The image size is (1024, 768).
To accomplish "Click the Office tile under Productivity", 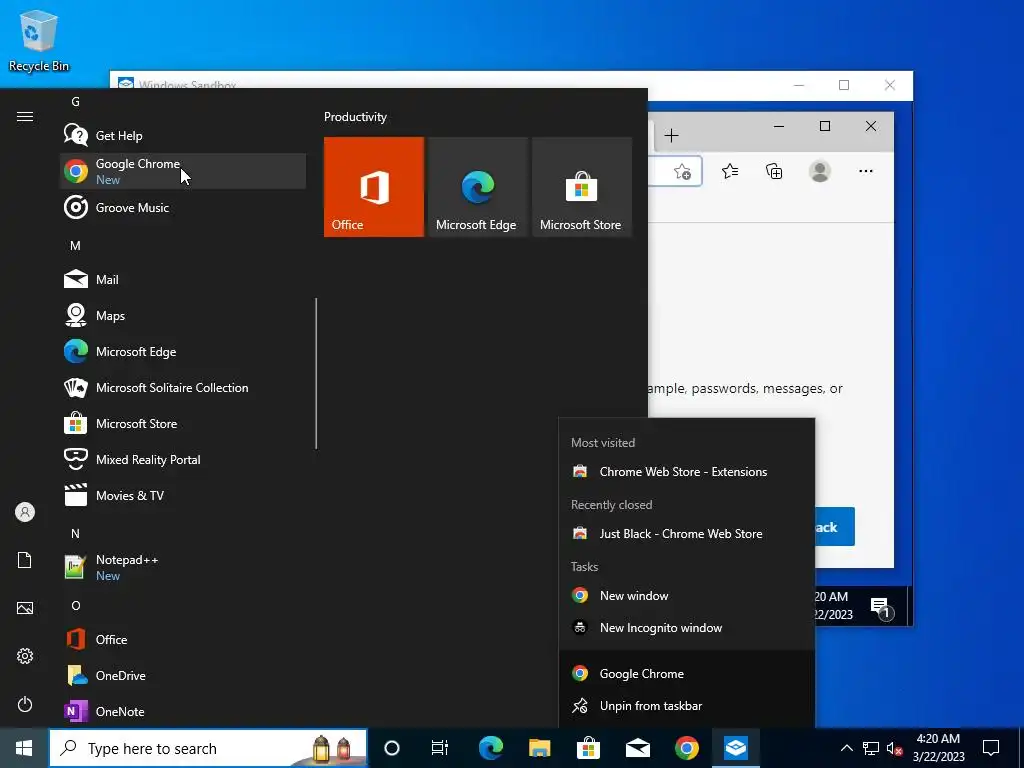I will (374, 187).
